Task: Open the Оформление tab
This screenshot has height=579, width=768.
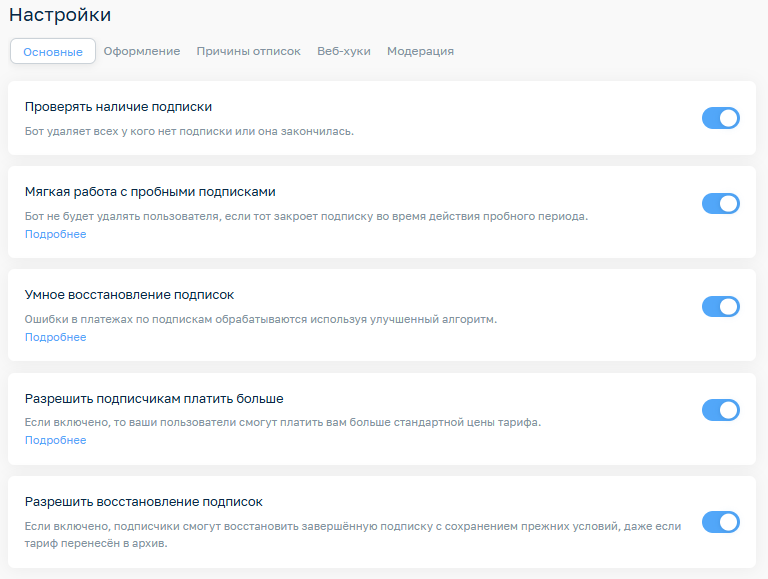Action: (142, 51)
